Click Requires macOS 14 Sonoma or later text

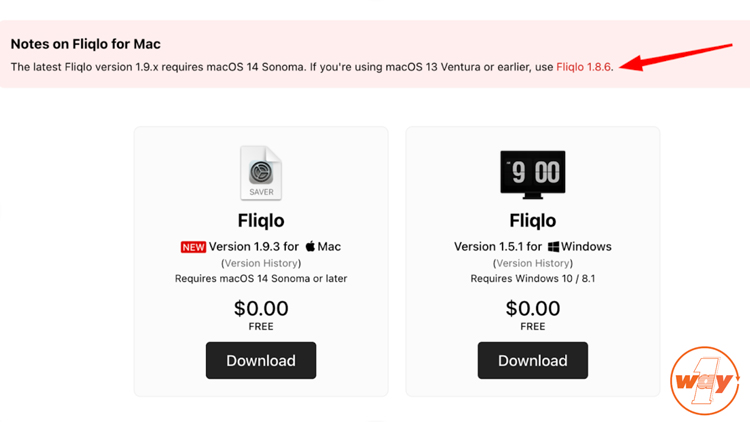click(261, 278)
